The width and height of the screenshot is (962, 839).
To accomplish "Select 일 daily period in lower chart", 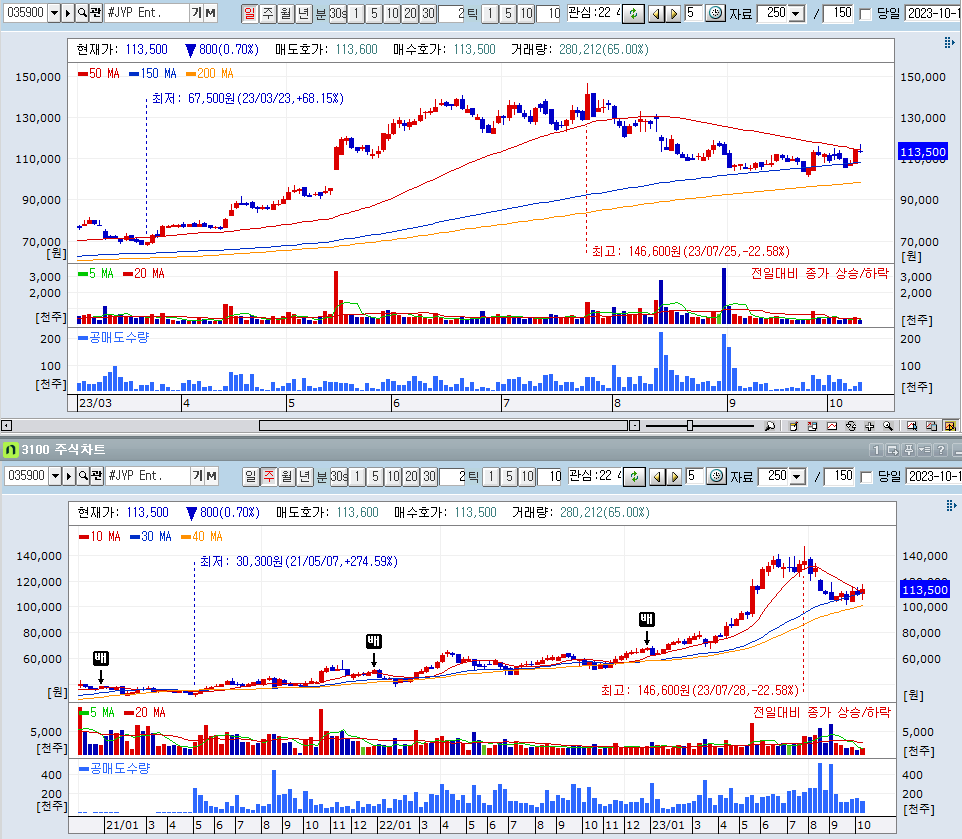I will point(250,476).
